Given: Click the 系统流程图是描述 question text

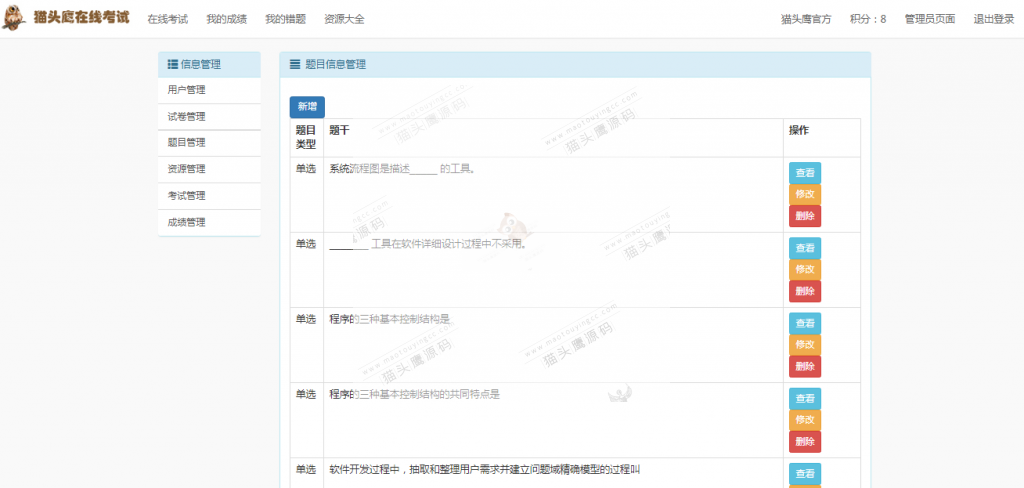Looking at the screenshot, I should (x=402, y=169).
